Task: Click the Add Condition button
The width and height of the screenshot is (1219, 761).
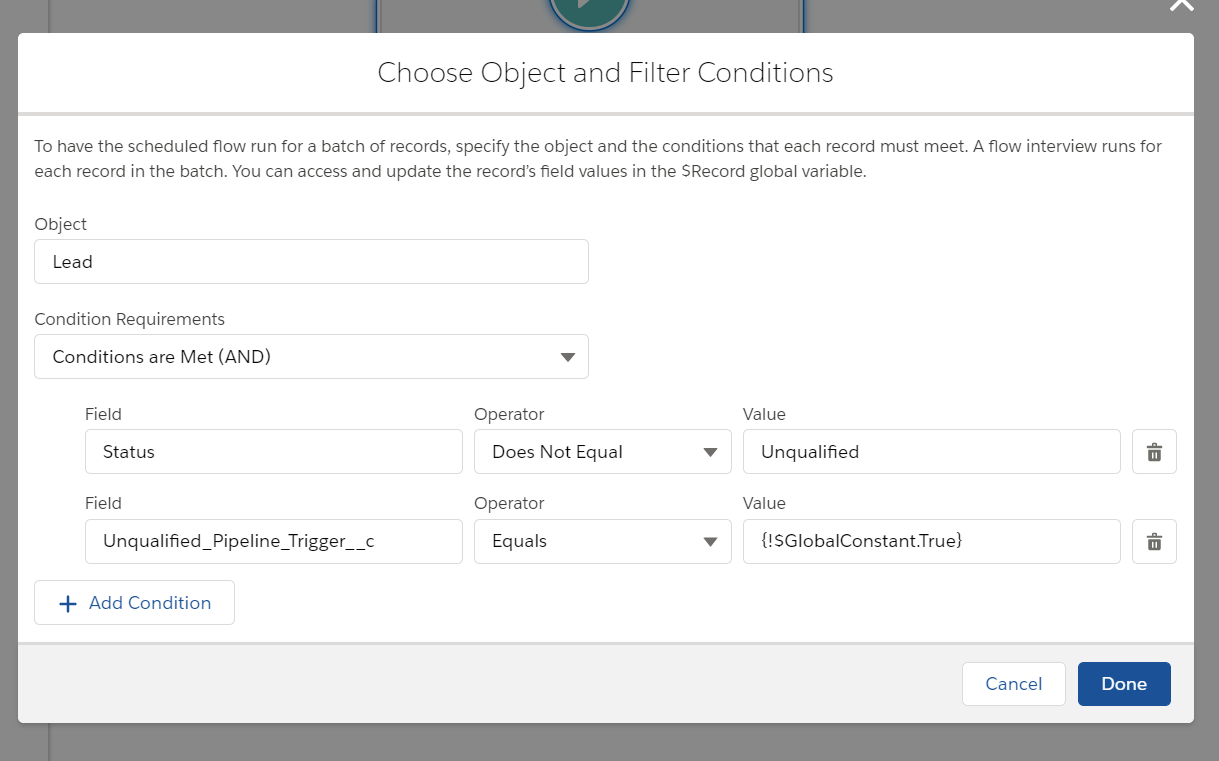Action: pyautogui.click(x=134, y=602)
